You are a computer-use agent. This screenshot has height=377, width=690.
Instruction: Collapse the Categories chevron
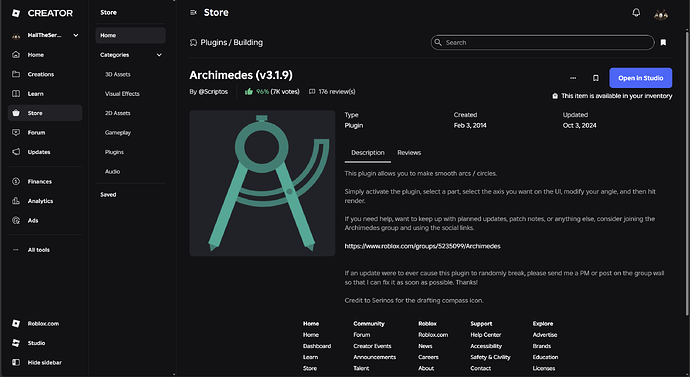coord(159,55)
